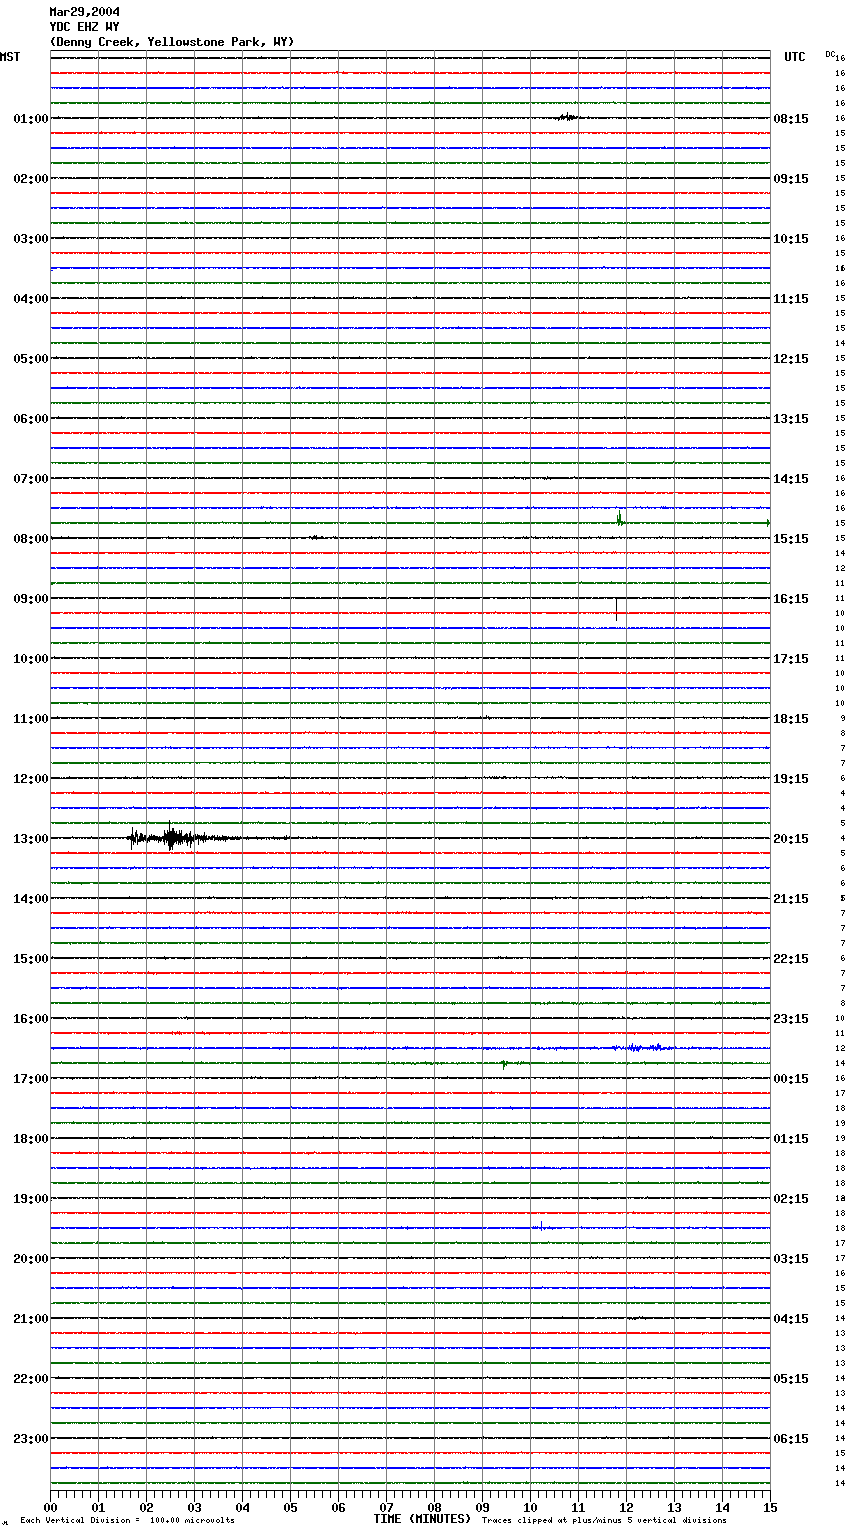This screenshot has width=850, height=1534.
Task: Click the station code YDC EHZ WY
Action: point(84,27)
